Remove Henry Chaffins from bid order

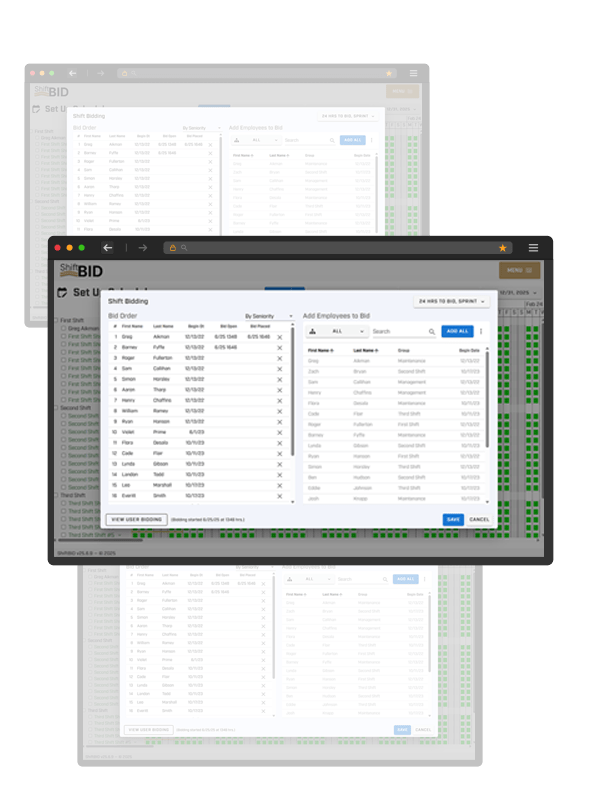280,401
